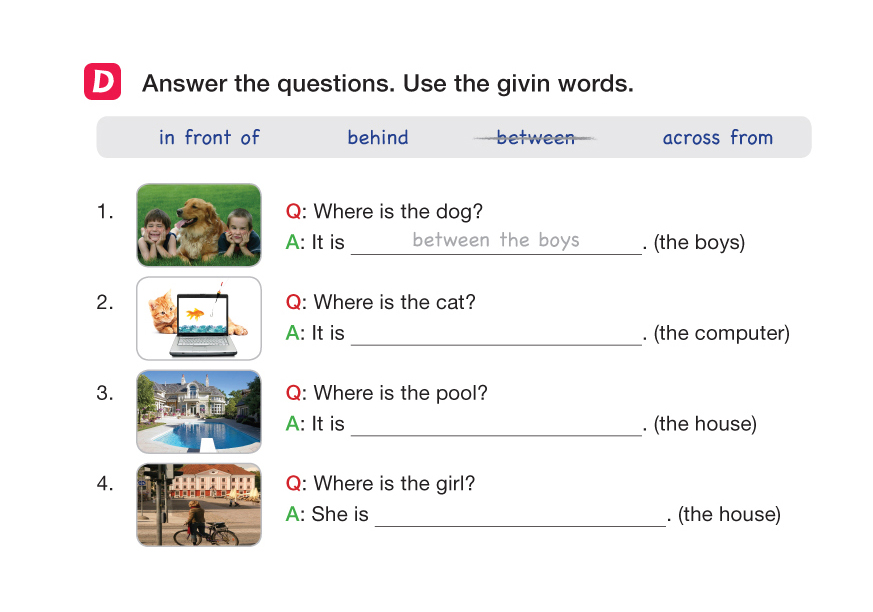Click the crossed-out word "between"
The width and height of the screenshot is (873, 612).
535,138
